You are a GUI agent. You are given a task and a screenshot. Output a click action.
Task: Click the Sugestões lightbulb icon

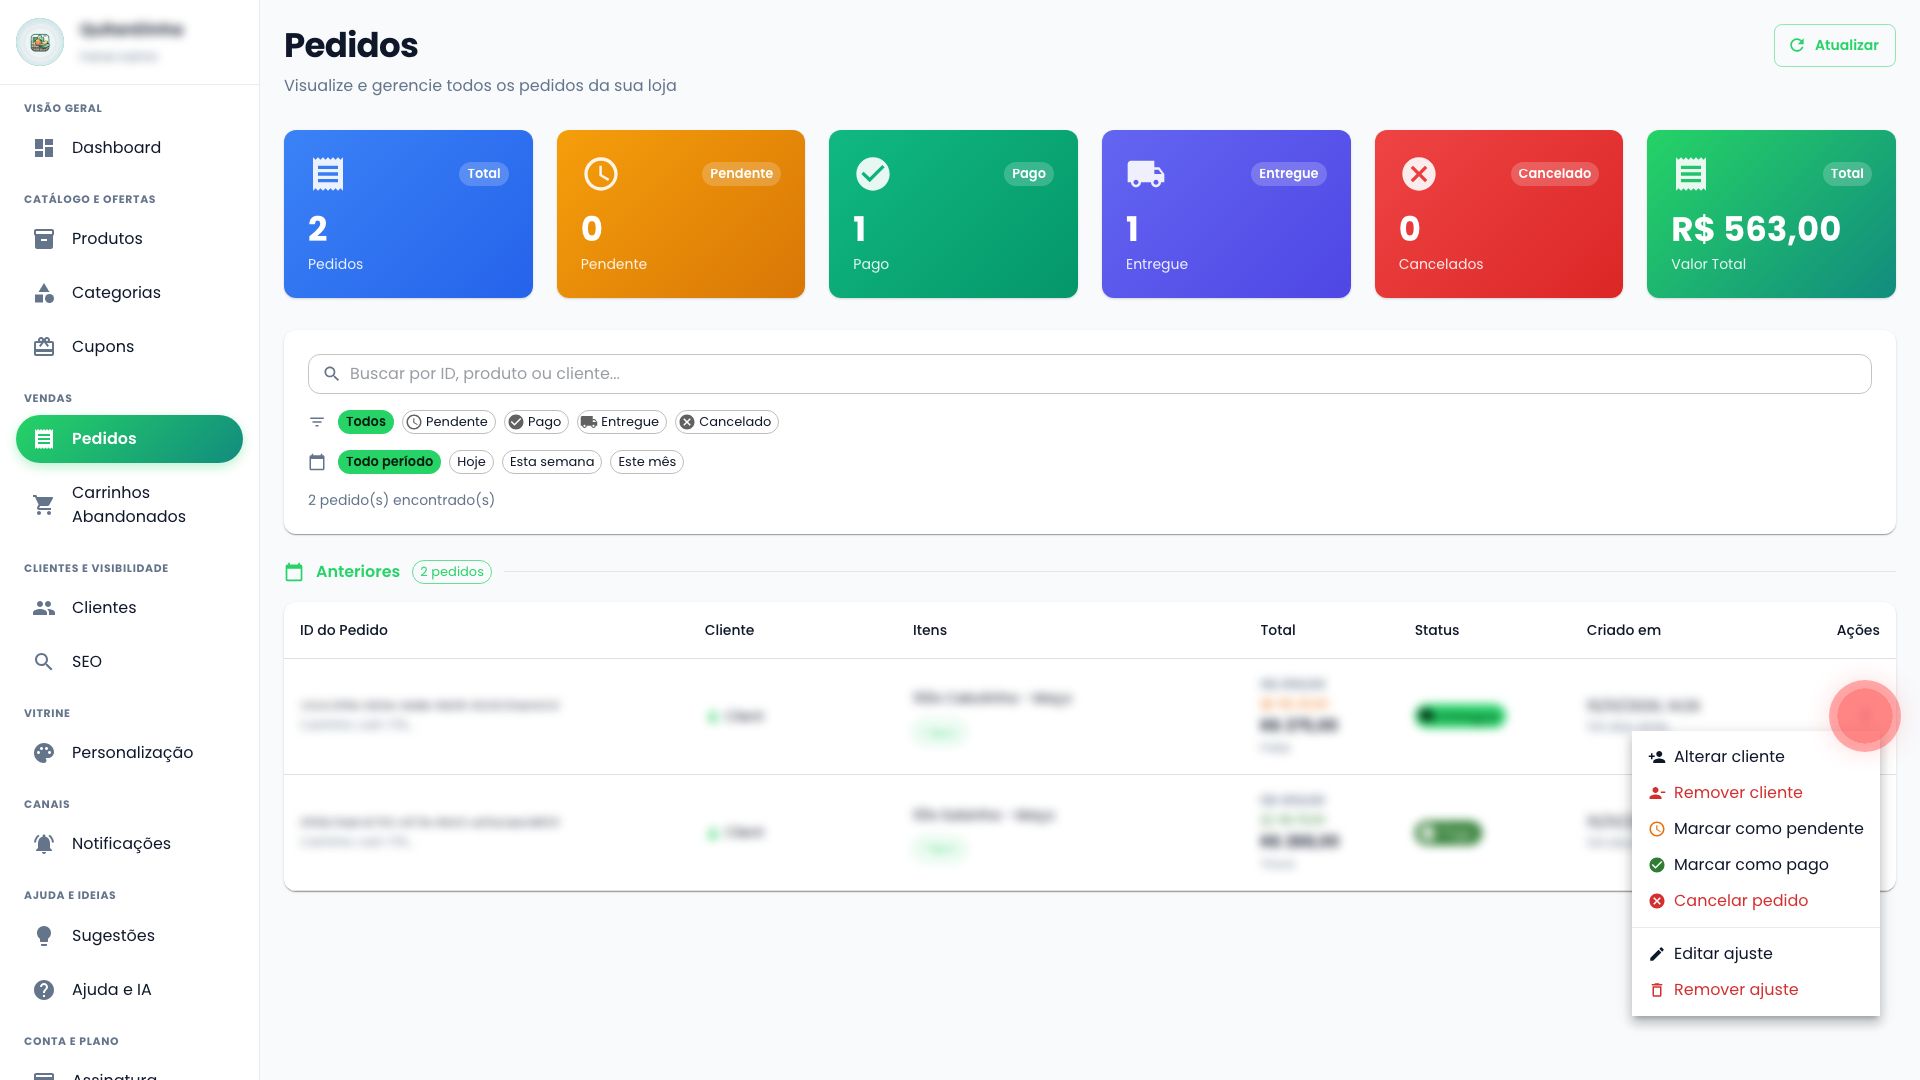(x=44, y=936)
